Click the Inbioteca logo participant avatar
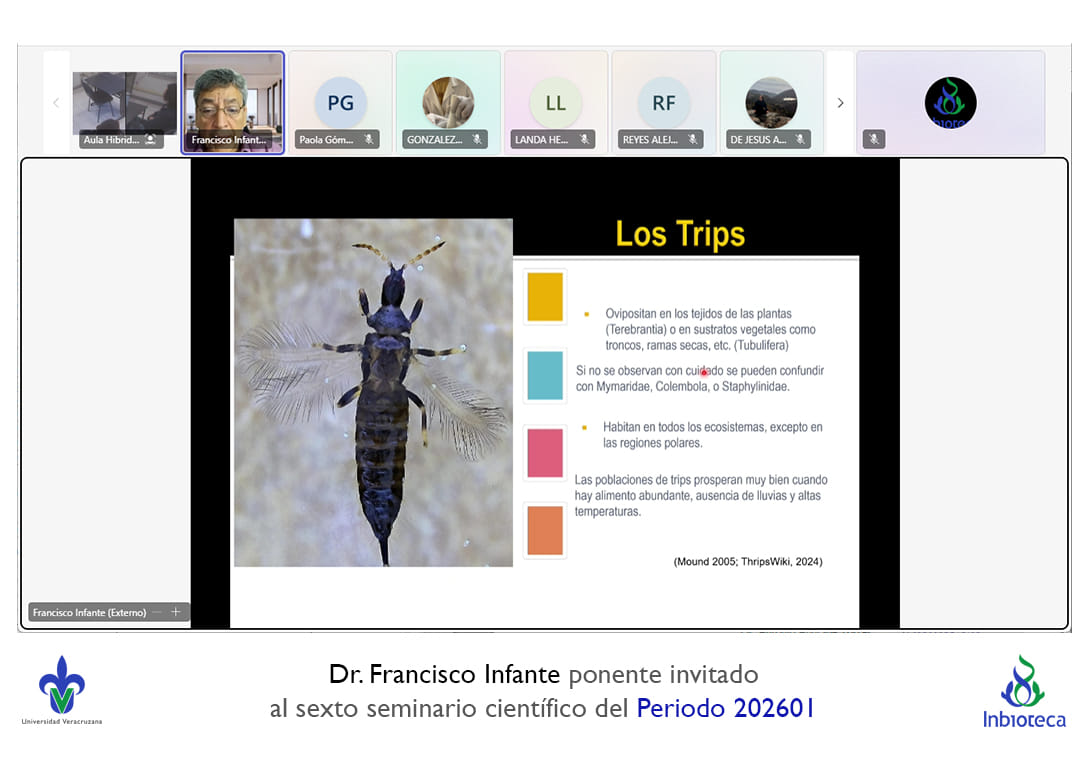 [950, 102]
